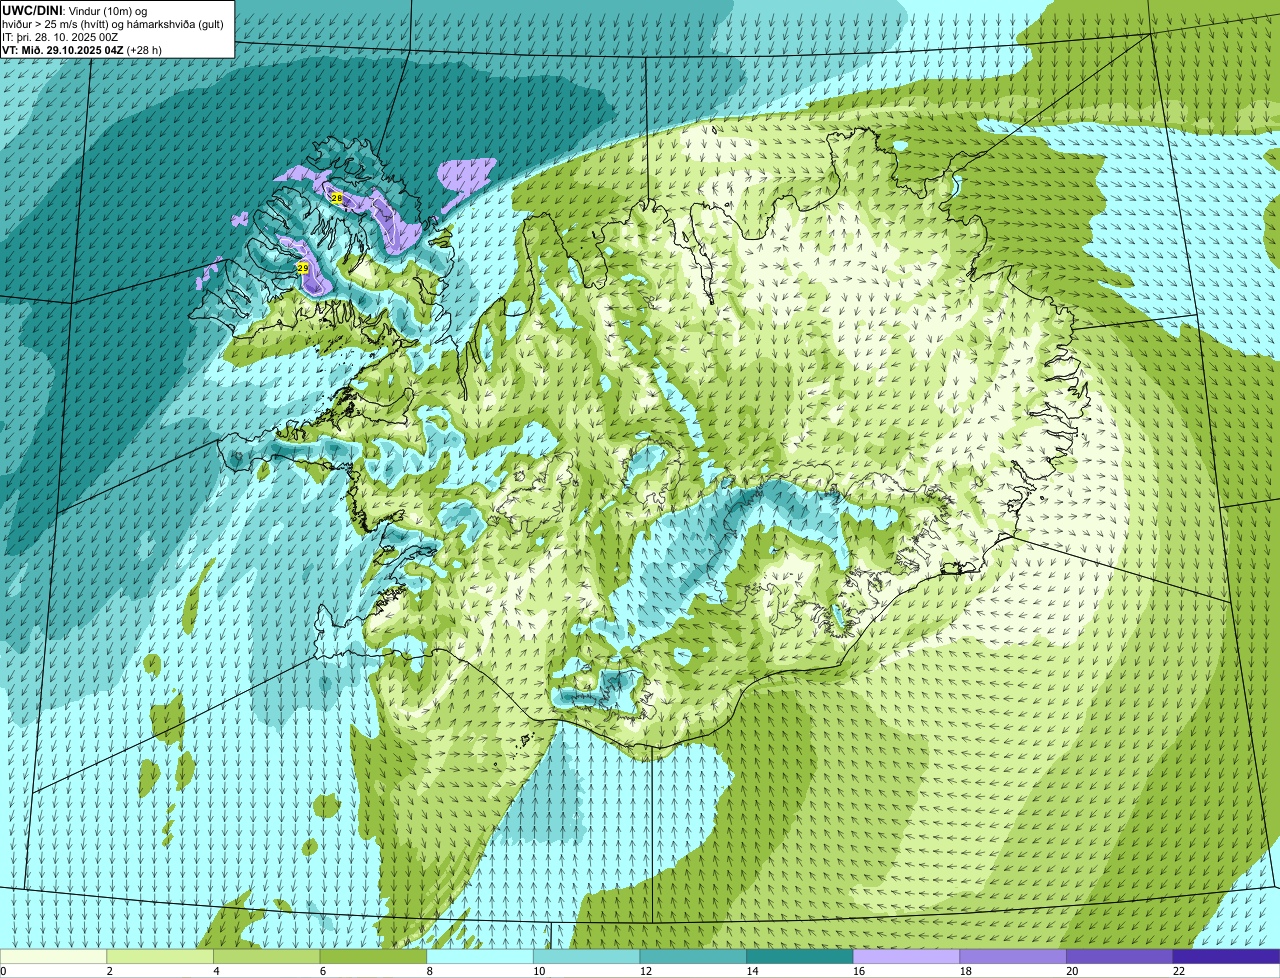The width and height of the screenshot is (1280, 978).
Task: Click the yellow gust marker labeled 28
Action: [x=337, y=198]
